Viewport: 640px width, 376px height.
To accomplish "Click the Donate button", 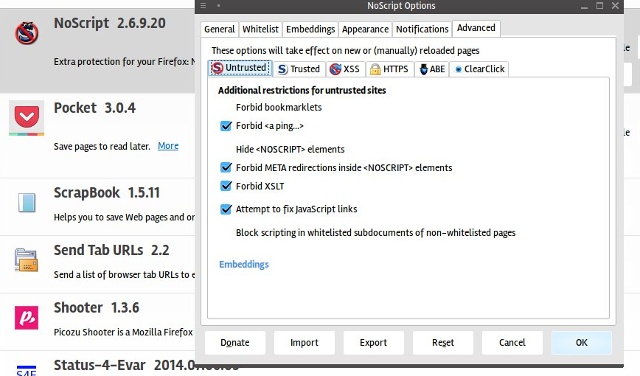I will tap(235, 343).
